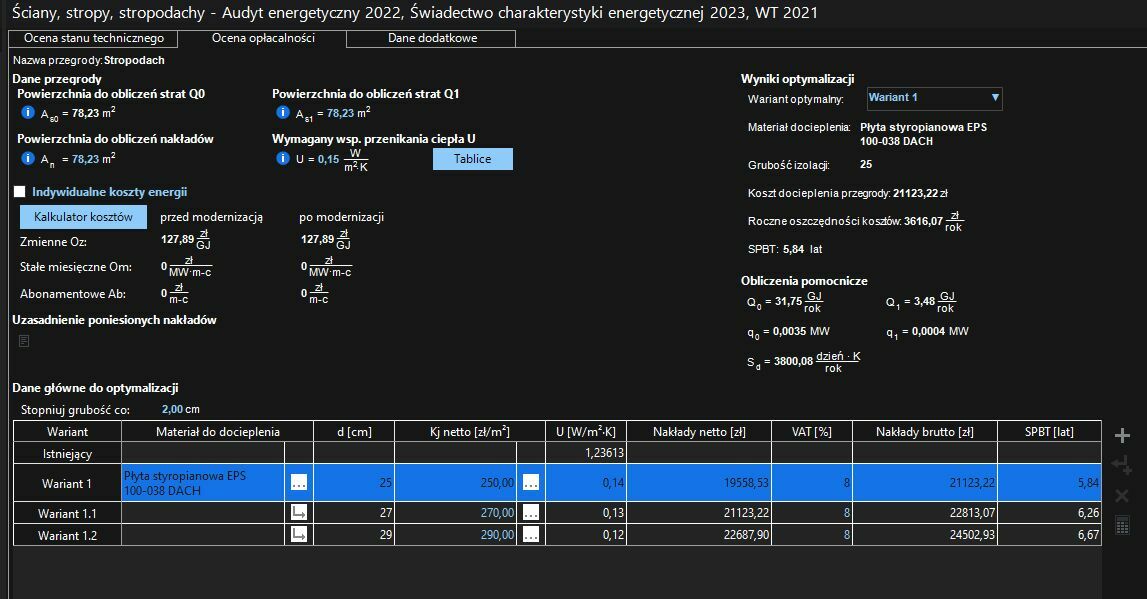Click Nakłady brutto cell 22813,07
Image resolution: width=1147 pixels, height=599 pixels.
(925, 513)
